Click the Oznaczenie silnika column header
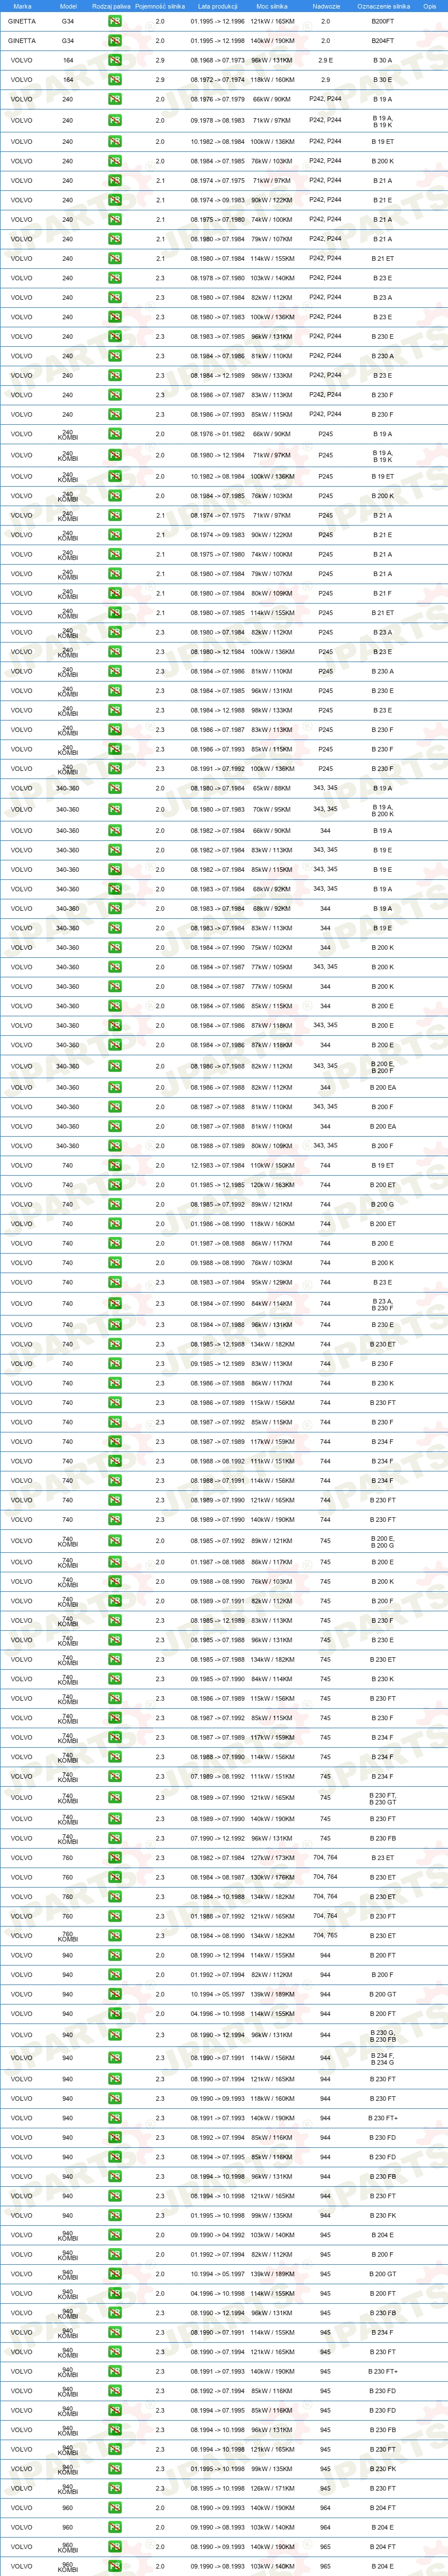 383,6
